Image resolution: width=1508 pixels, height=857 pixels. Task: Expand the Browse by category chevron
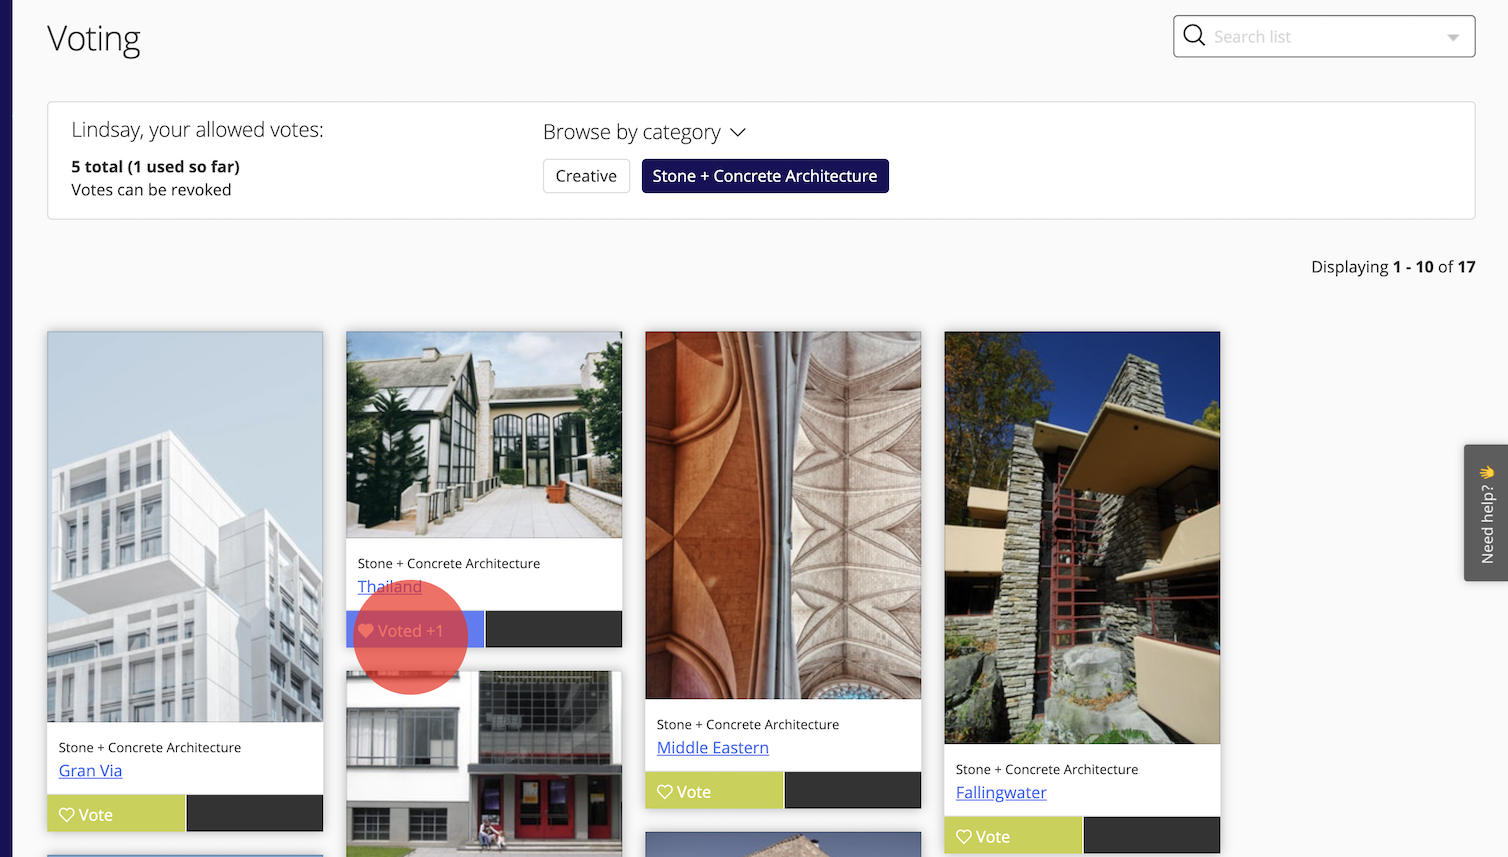[x=738, y=133]
